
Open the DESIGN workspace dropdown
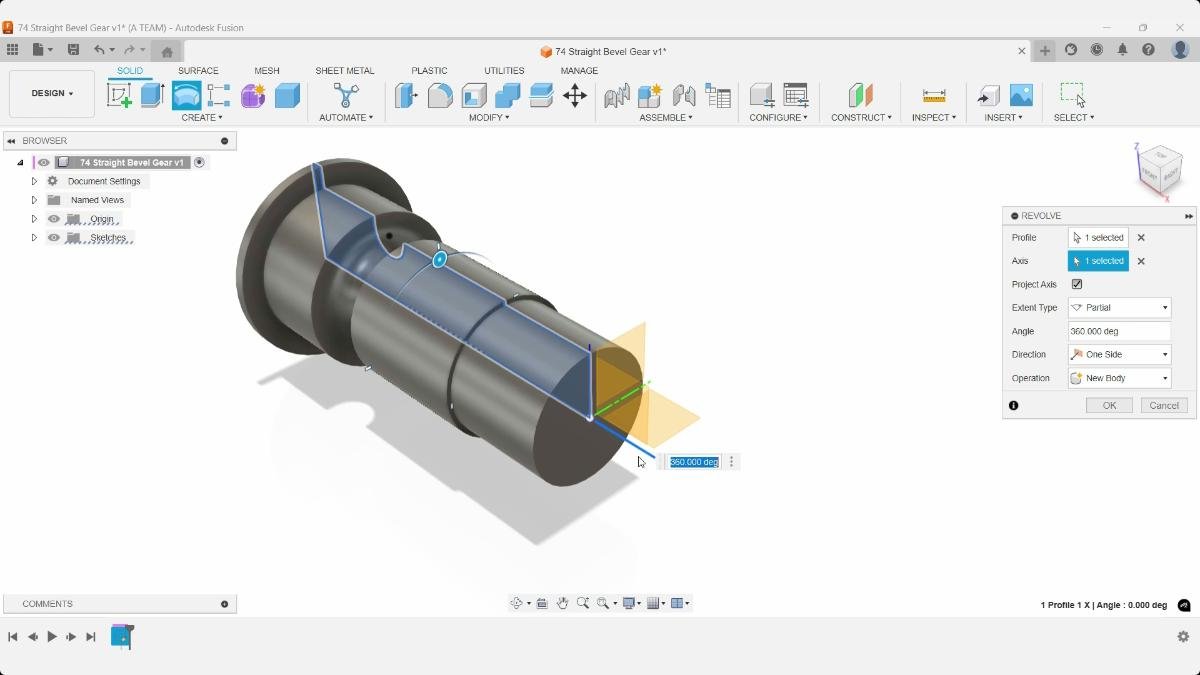pyautogui.click(x=52, y=94)
